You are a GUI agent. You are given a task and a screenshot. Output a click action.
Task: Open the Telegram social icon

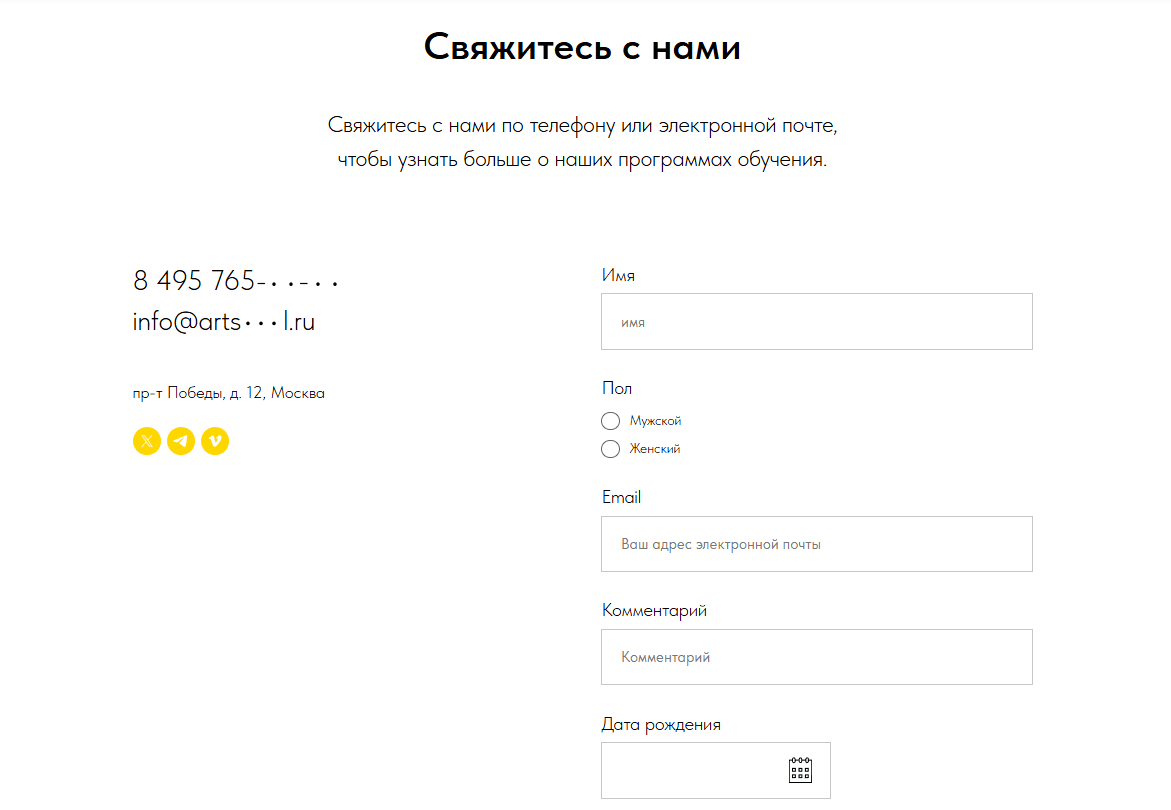tap(181, 441)
